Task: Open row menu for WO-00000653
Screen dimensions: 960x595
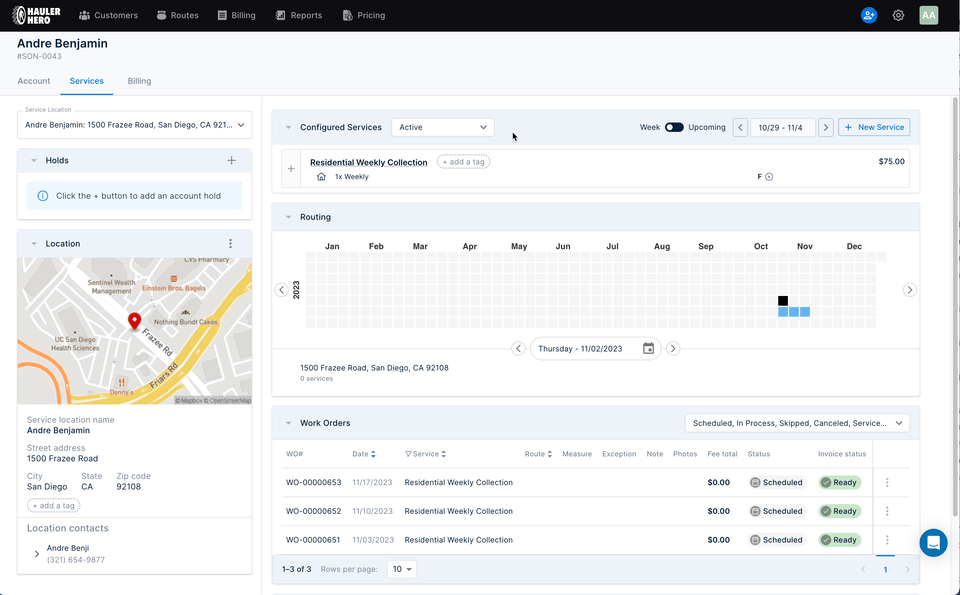Action: (887, 482)
